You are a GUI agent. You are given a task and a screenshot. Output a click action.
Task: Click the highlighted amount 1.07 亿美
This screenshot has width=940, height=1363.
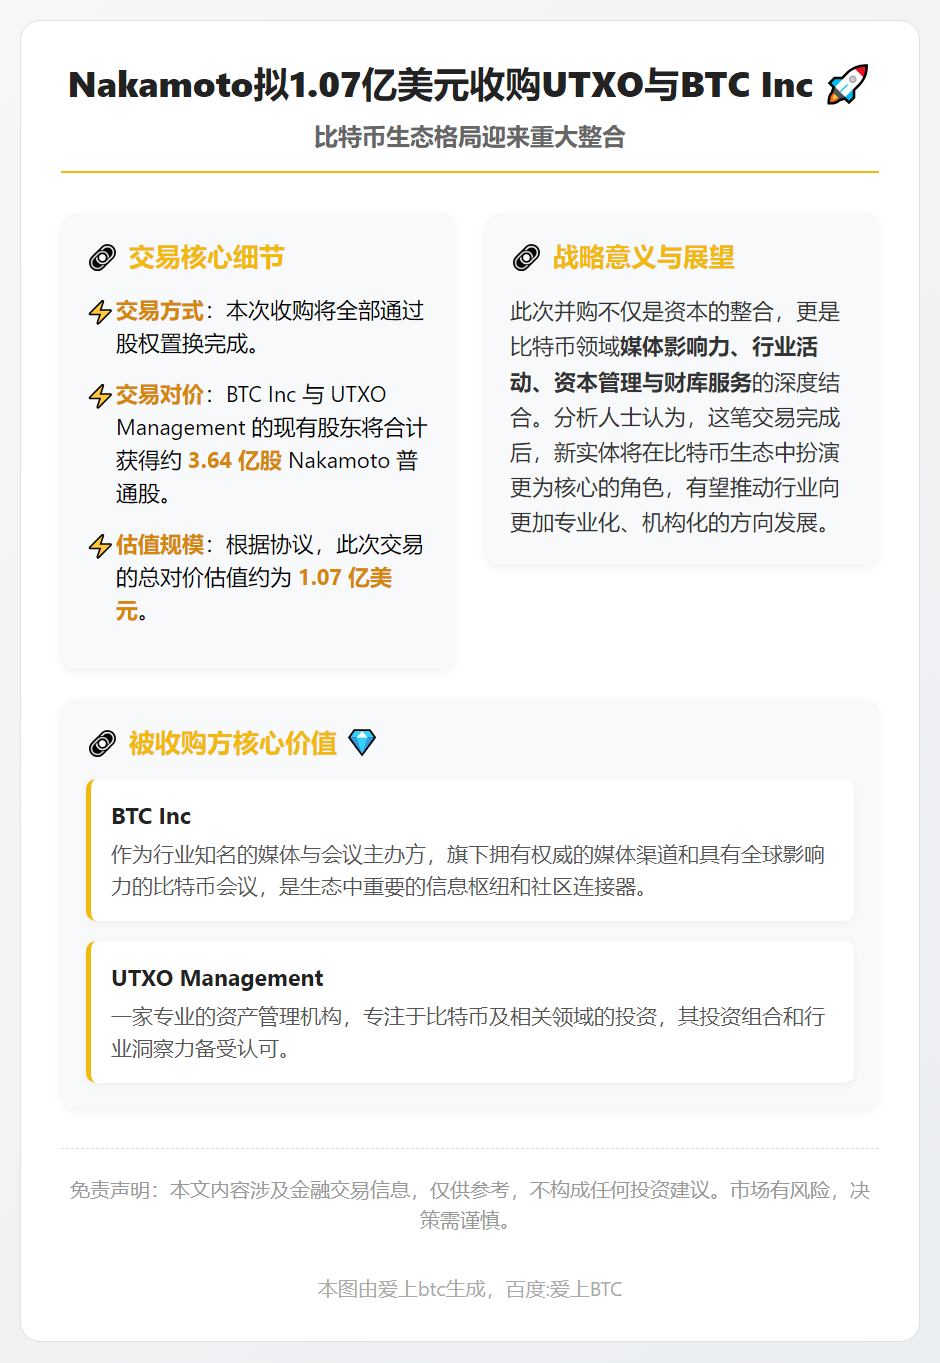pyautogui.click(x=345, y=578)
